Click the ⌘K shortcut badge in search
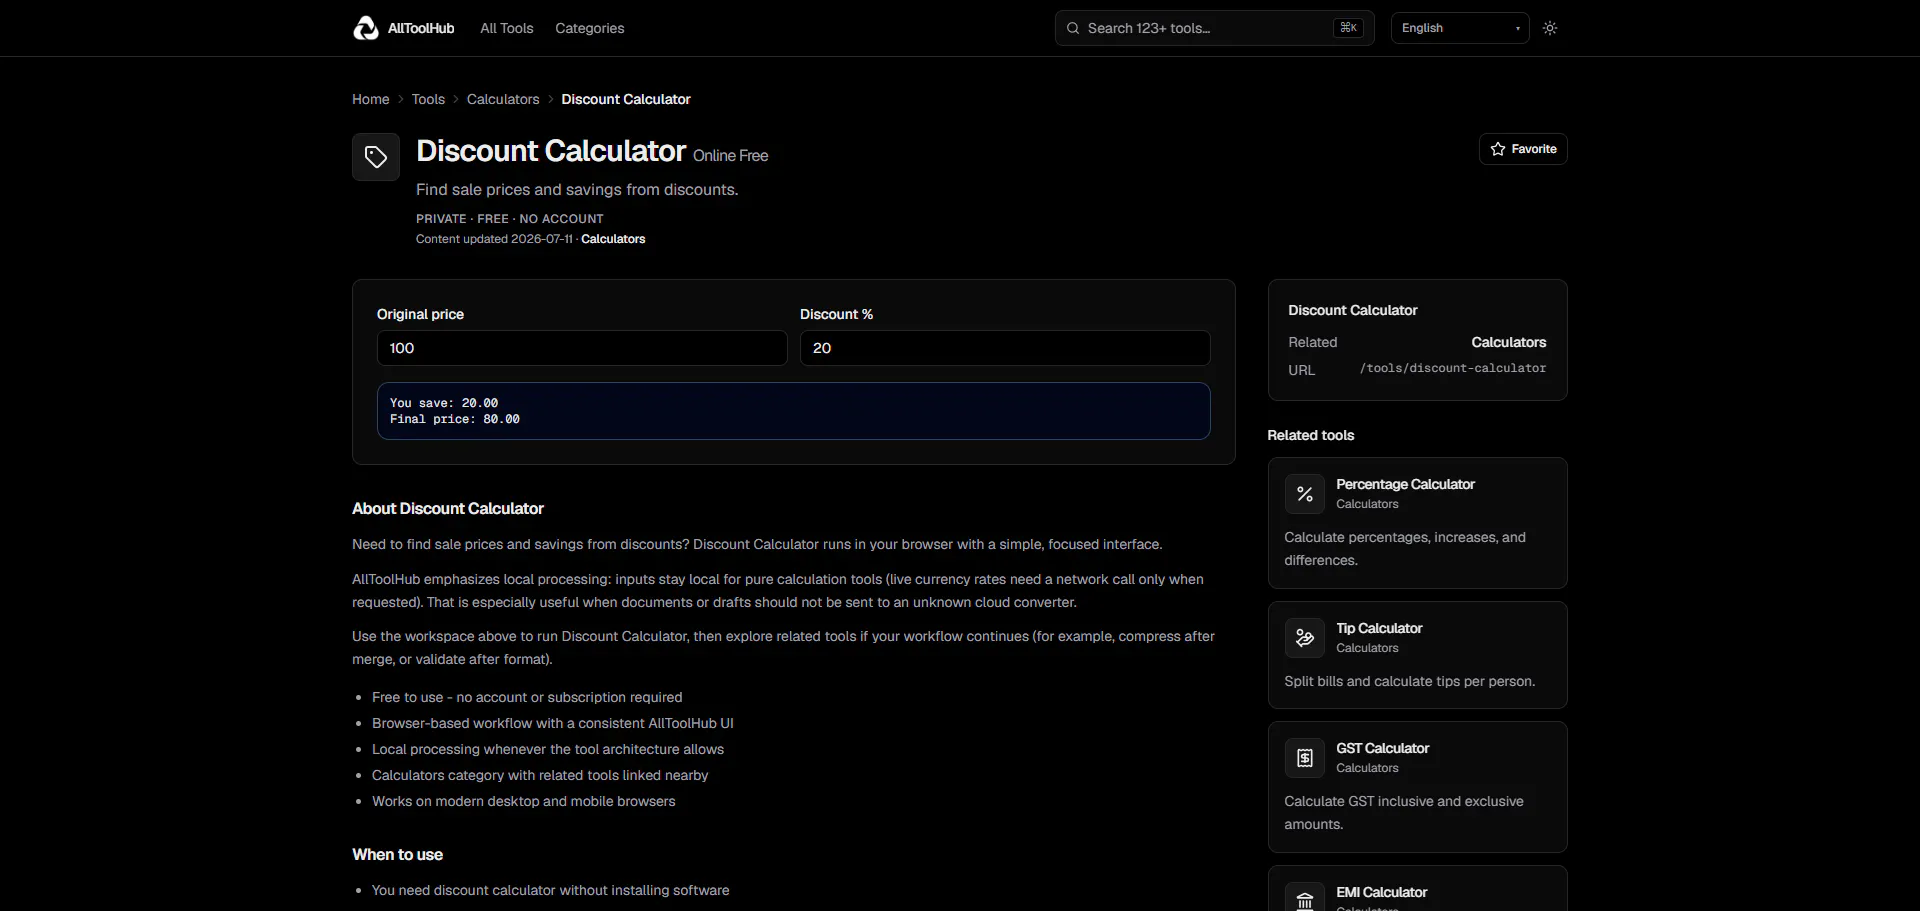This screenshot has width=1920, height=911. (x=1348, y=28)
